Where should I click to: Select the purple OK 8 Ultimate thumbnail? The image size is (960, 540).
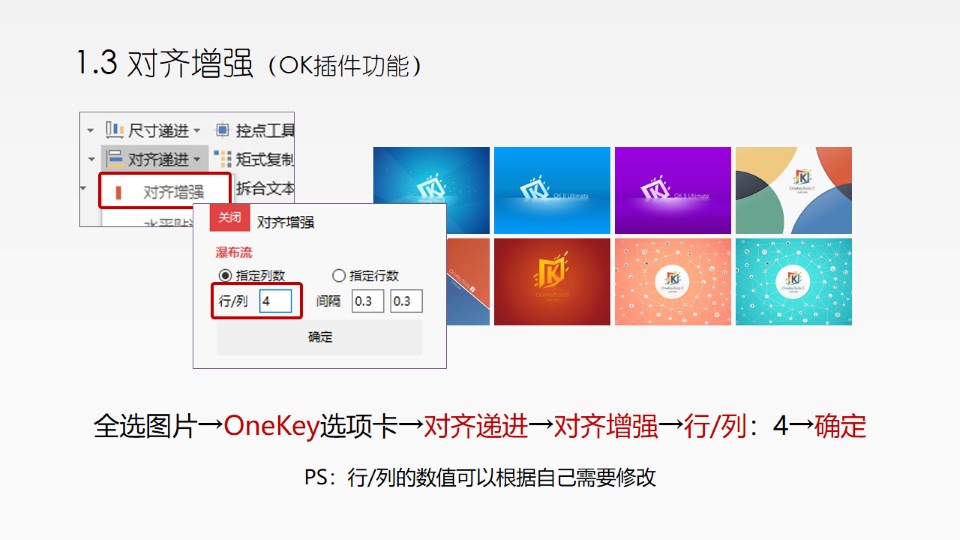673,190
